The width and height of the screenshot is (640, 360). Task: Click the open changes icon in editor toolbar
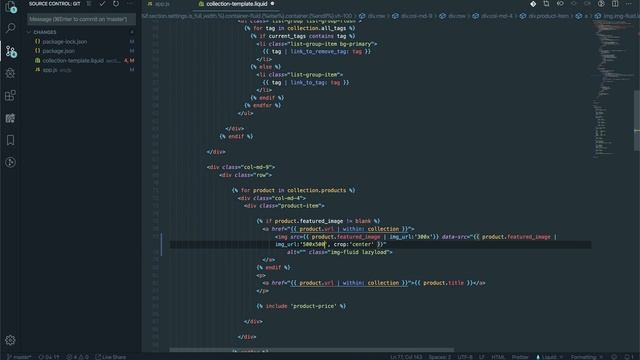(547, 4)
